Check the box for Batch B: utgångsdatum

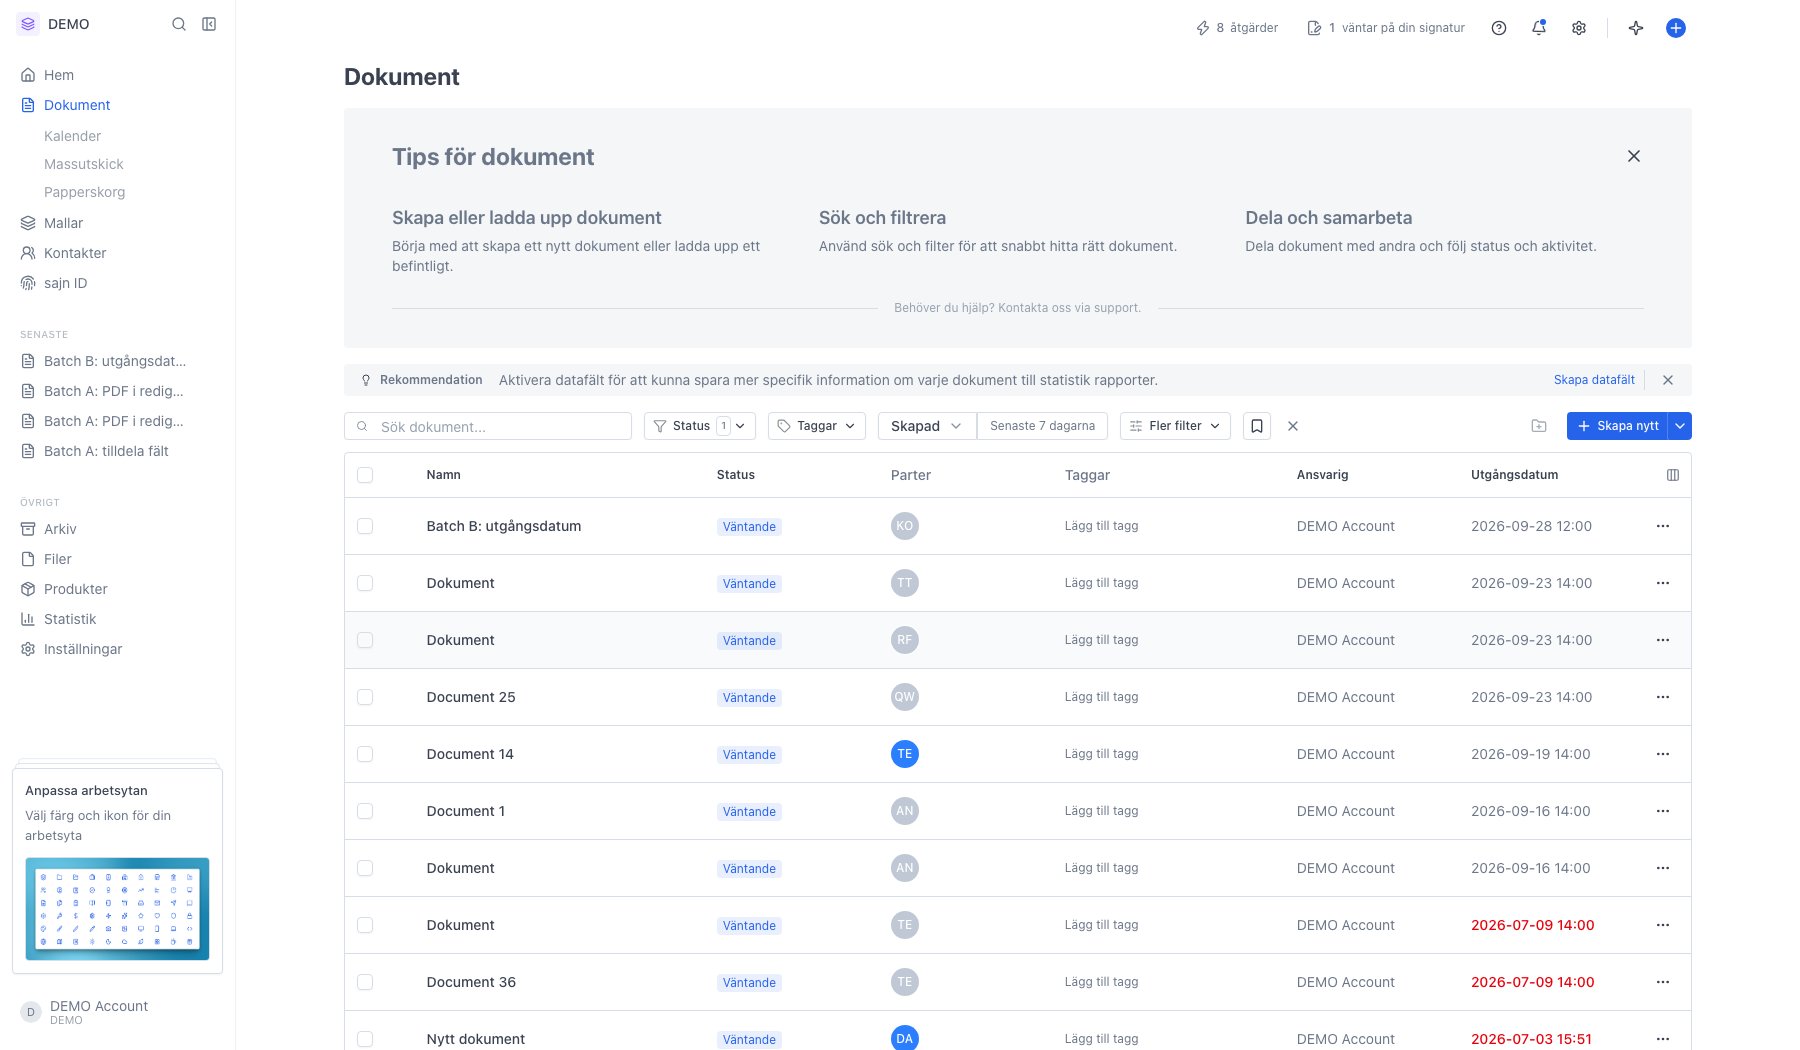tap(365, 526)
